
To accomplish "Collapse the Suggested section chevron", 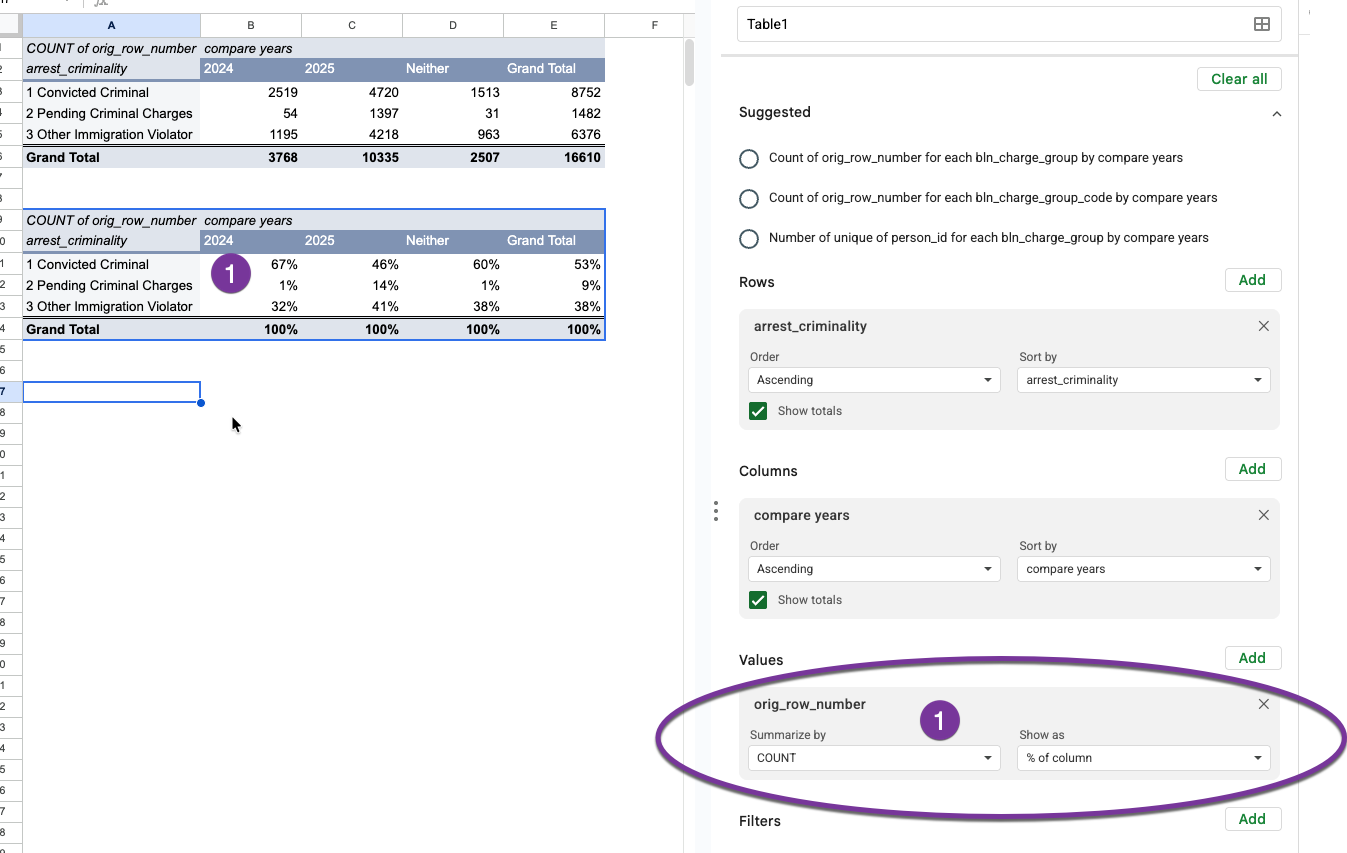I will 1276,114.
